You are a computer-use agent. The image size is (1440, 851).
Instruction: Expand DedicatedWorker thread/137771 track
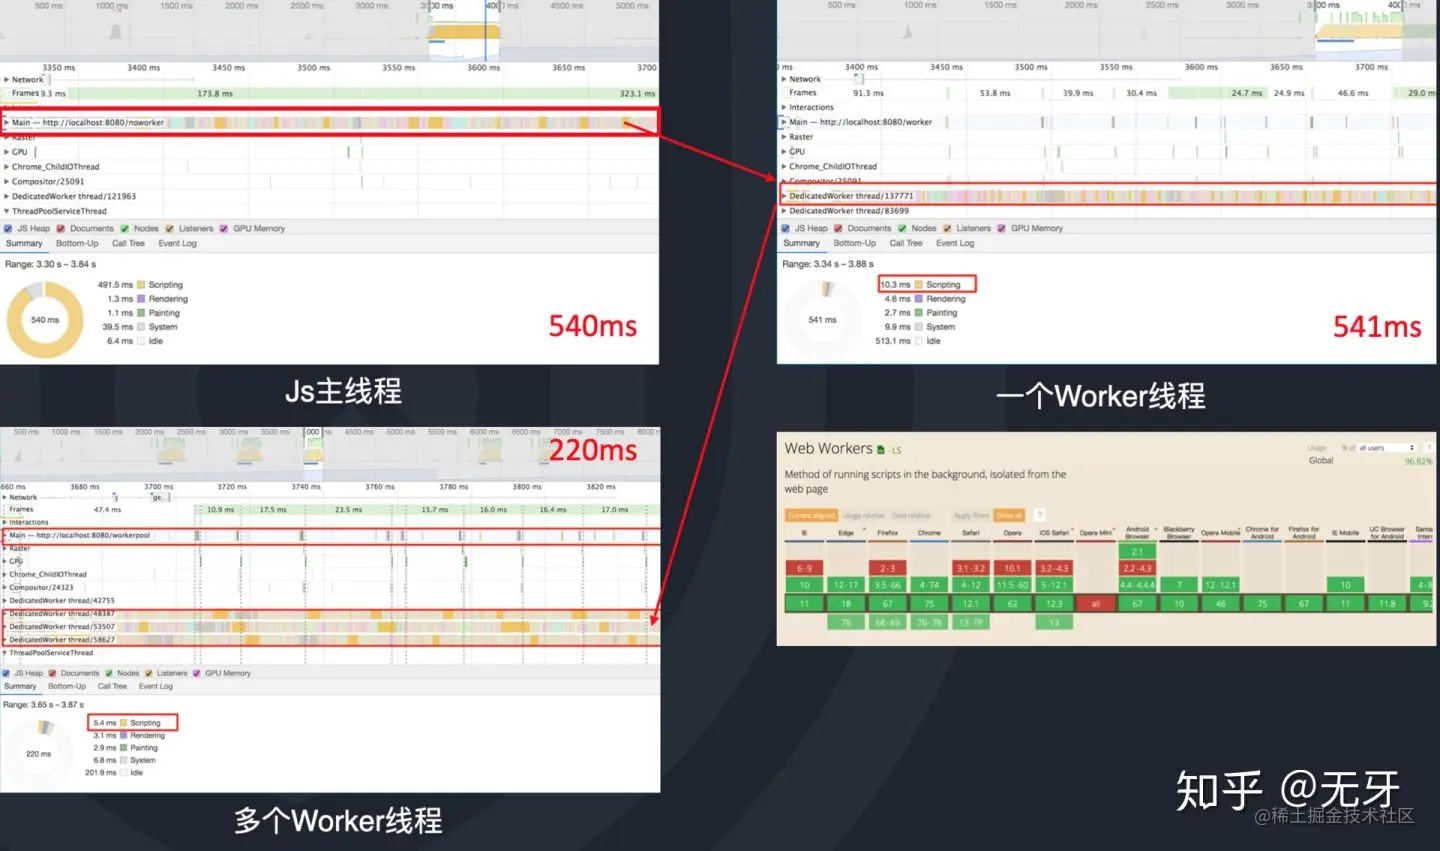(784, 196)
